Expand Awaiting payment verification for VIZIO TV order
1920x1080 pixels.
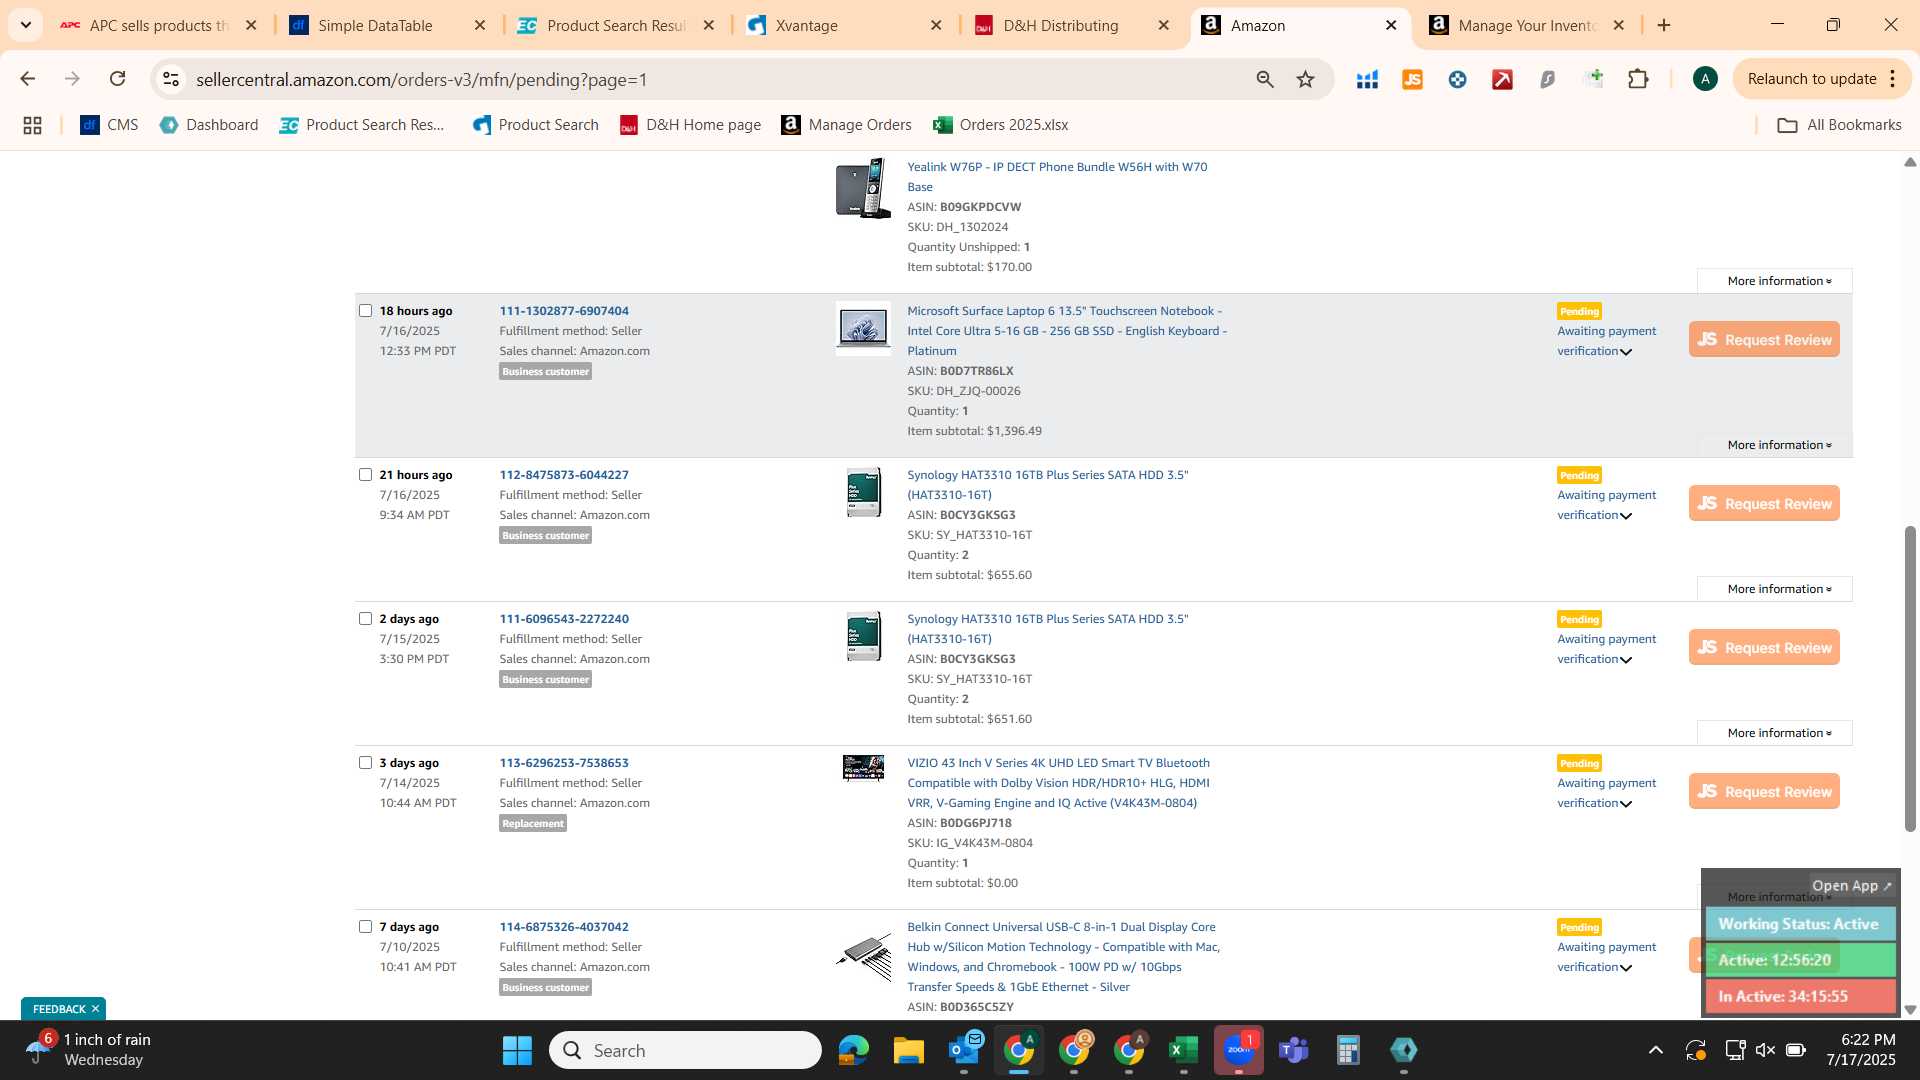pyautogui.click(x=1626, y=804)
